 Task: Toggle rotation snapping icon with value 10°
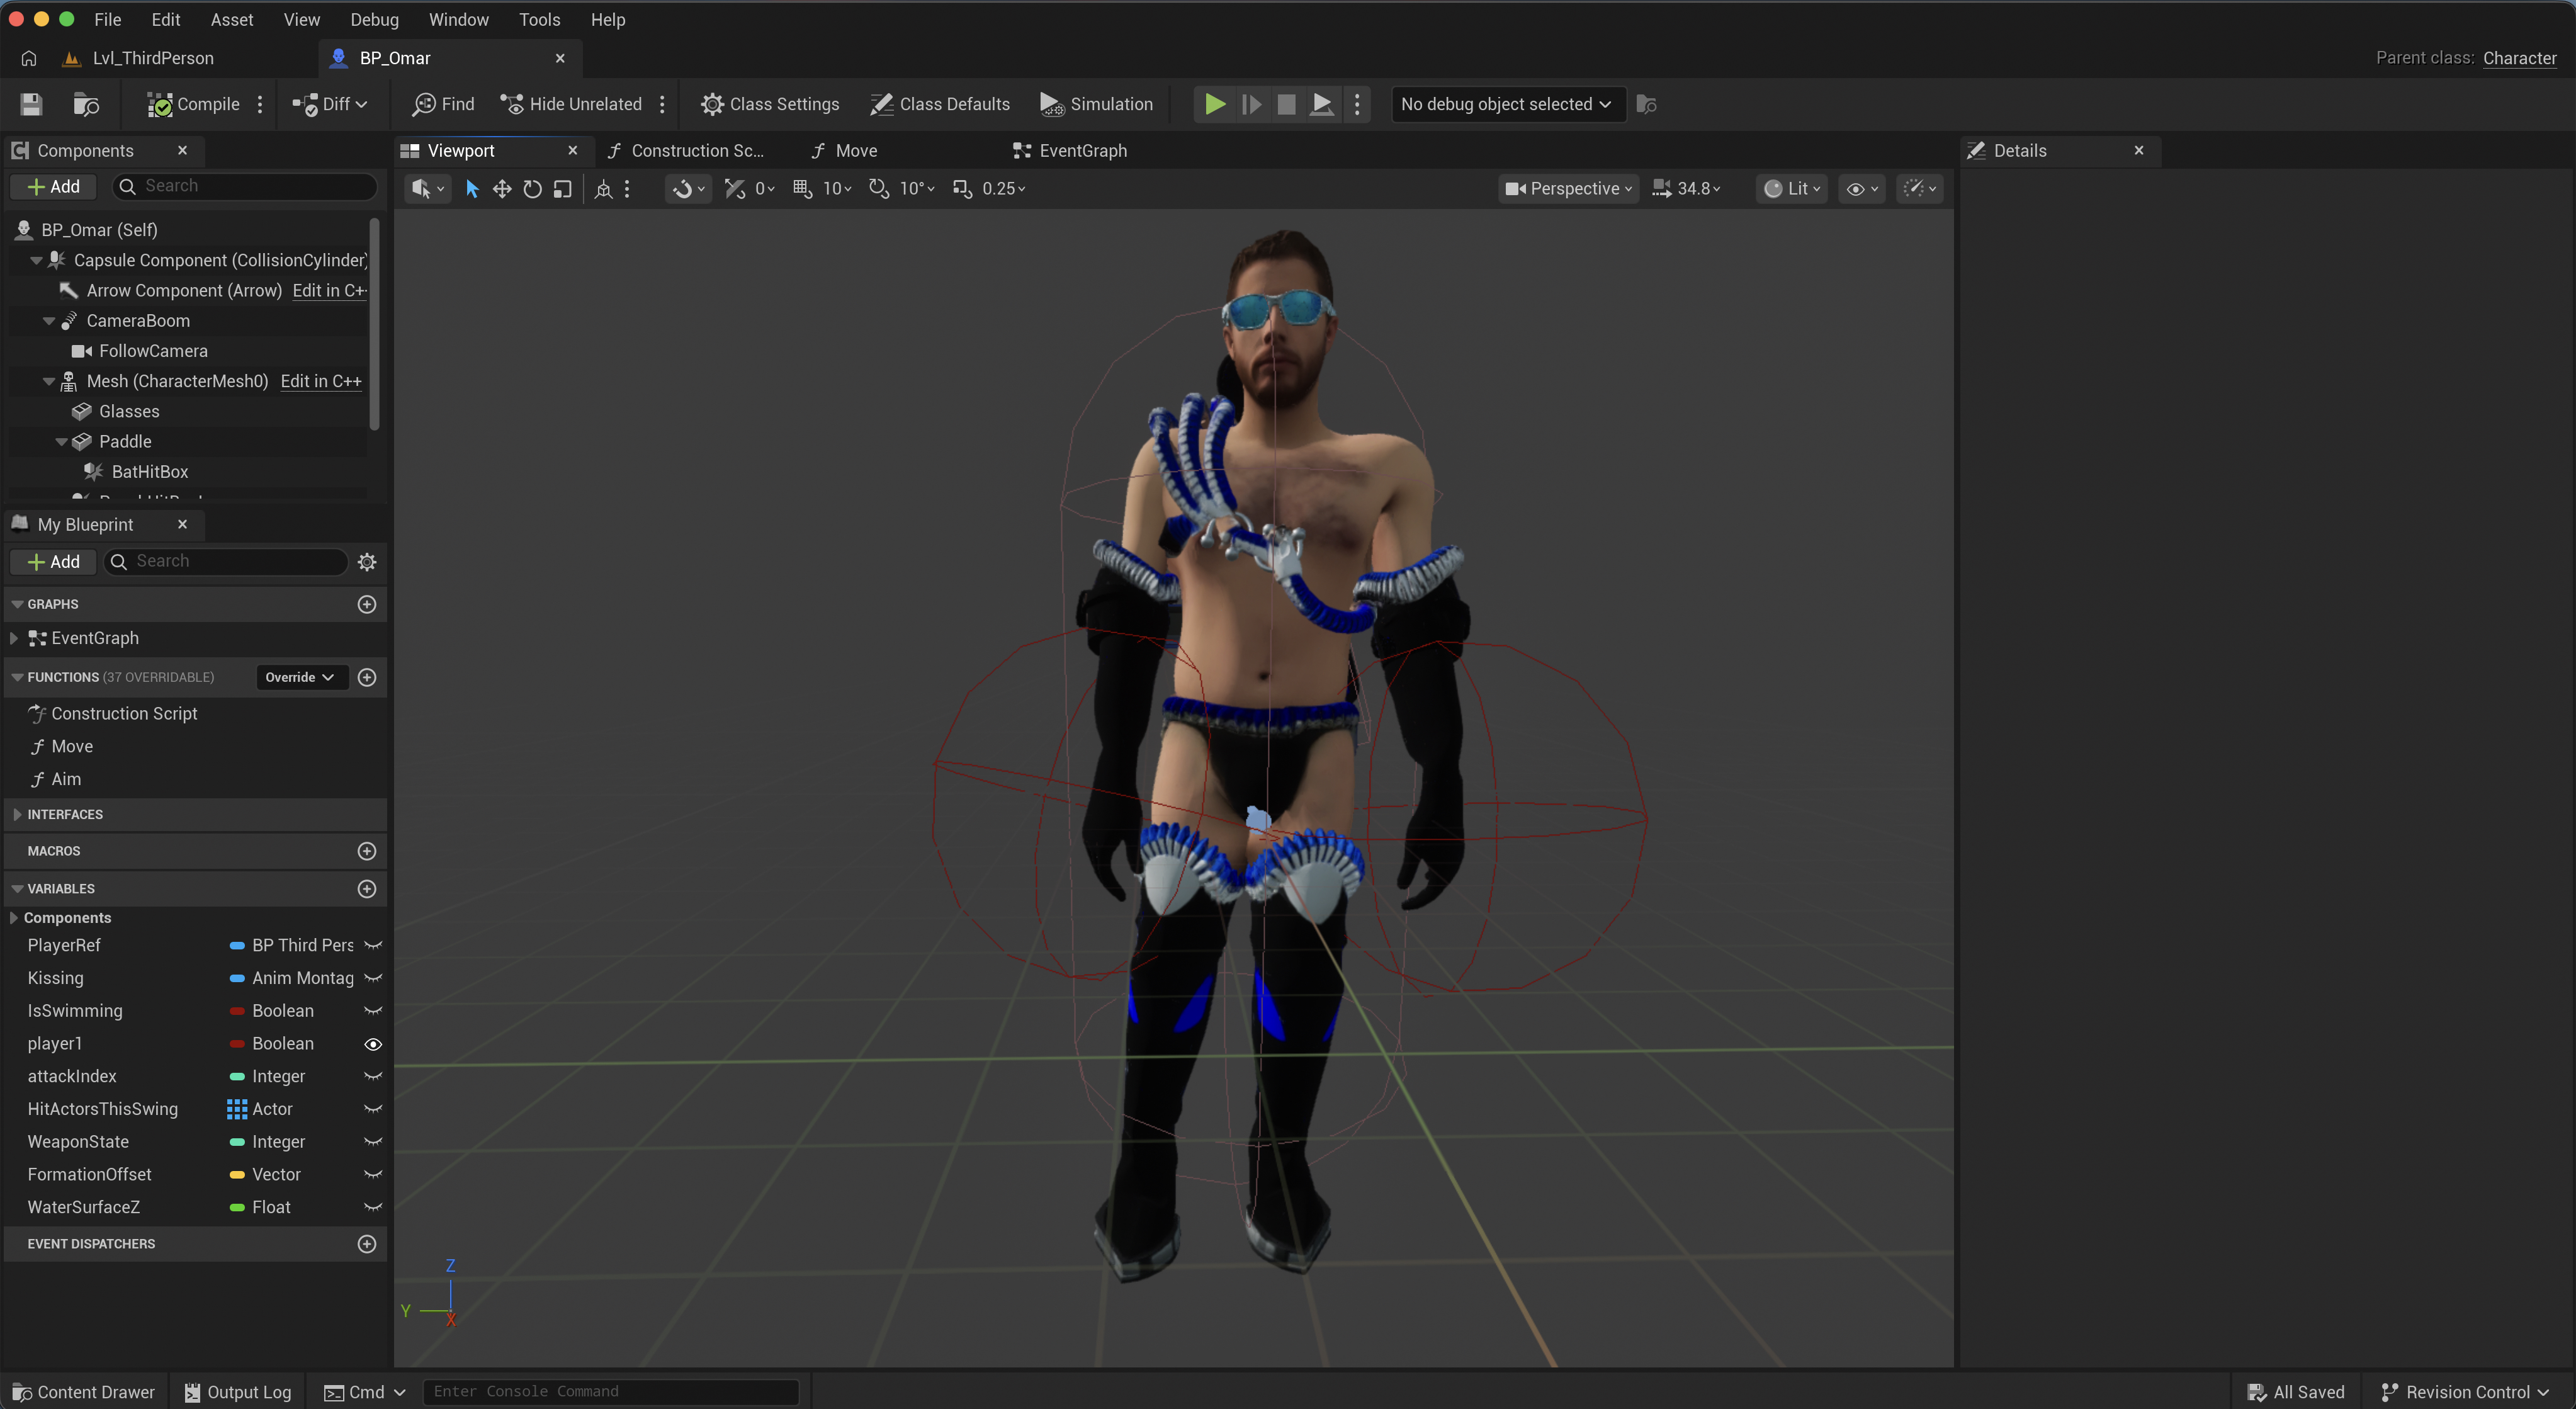(x=878, y=189)
